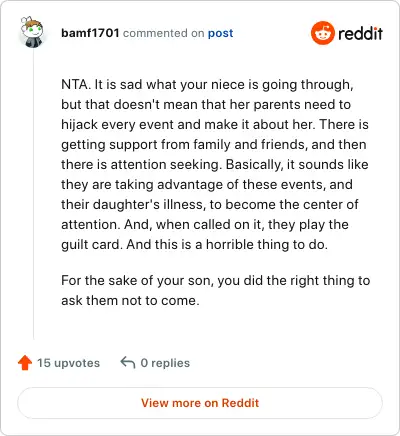Click the "reddit" wordmark text
This screenshot has height=436, width=400.
click(360, 33)
